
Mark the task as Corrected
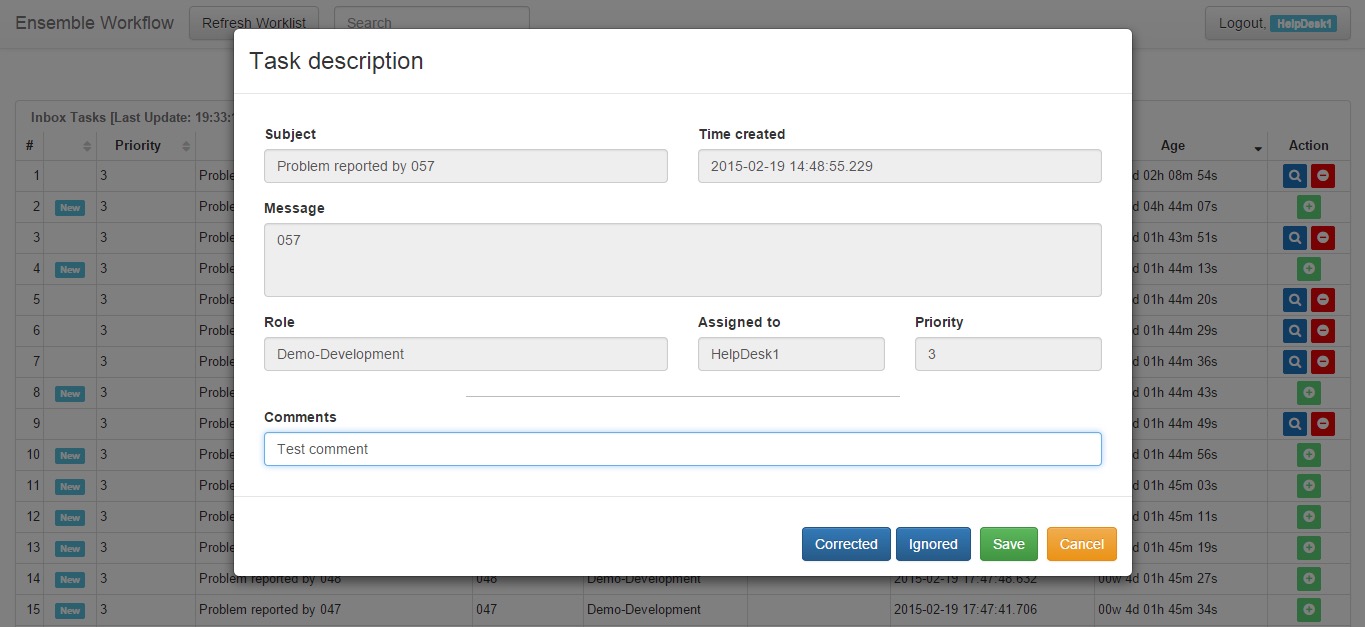point(845,544)
